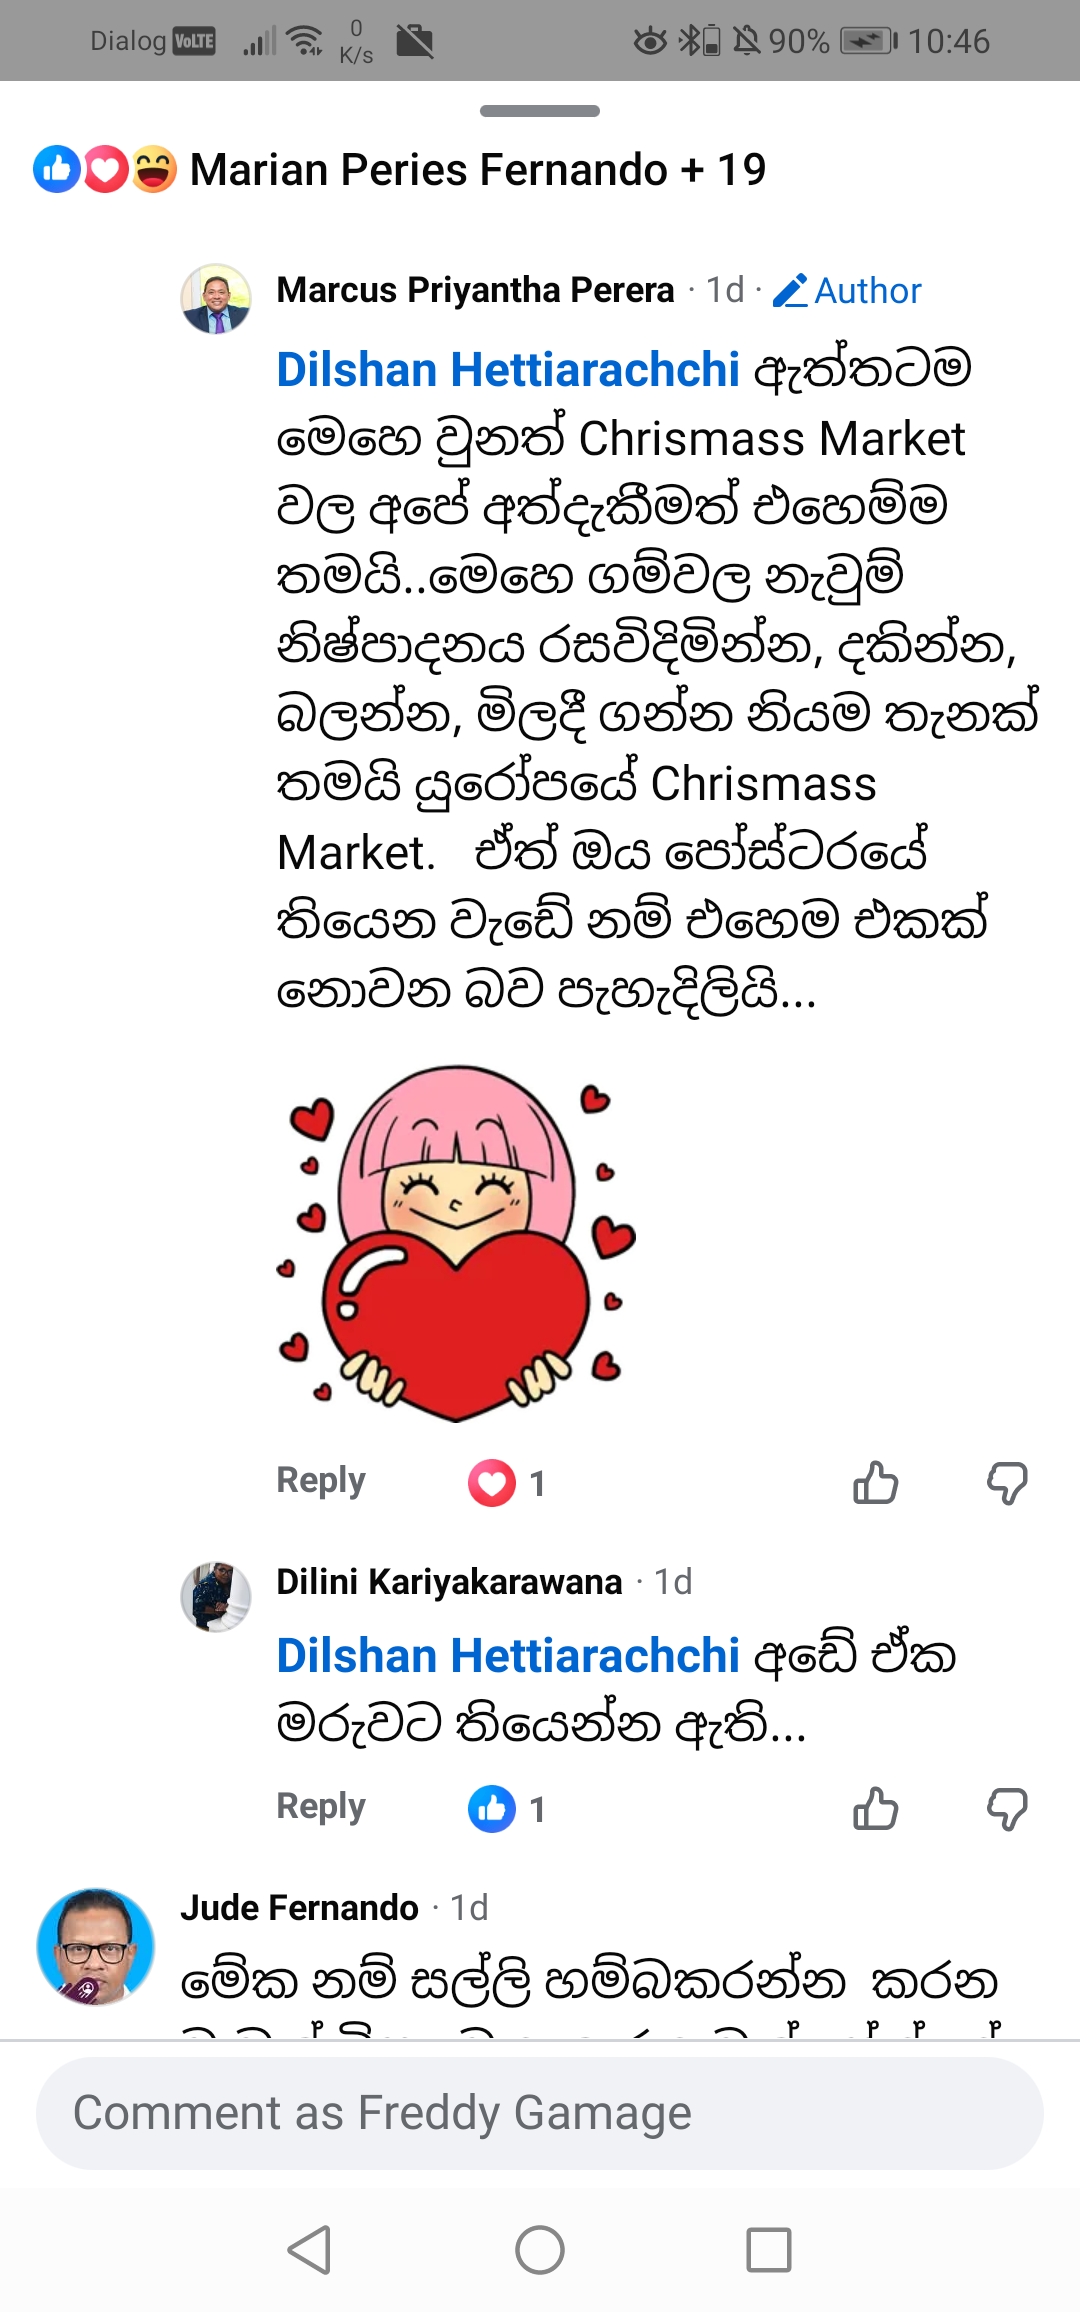The image size is (1080, 2312).
Task: Dislike Dilini Kariyakarawana's comment
Action: 1007,1808
